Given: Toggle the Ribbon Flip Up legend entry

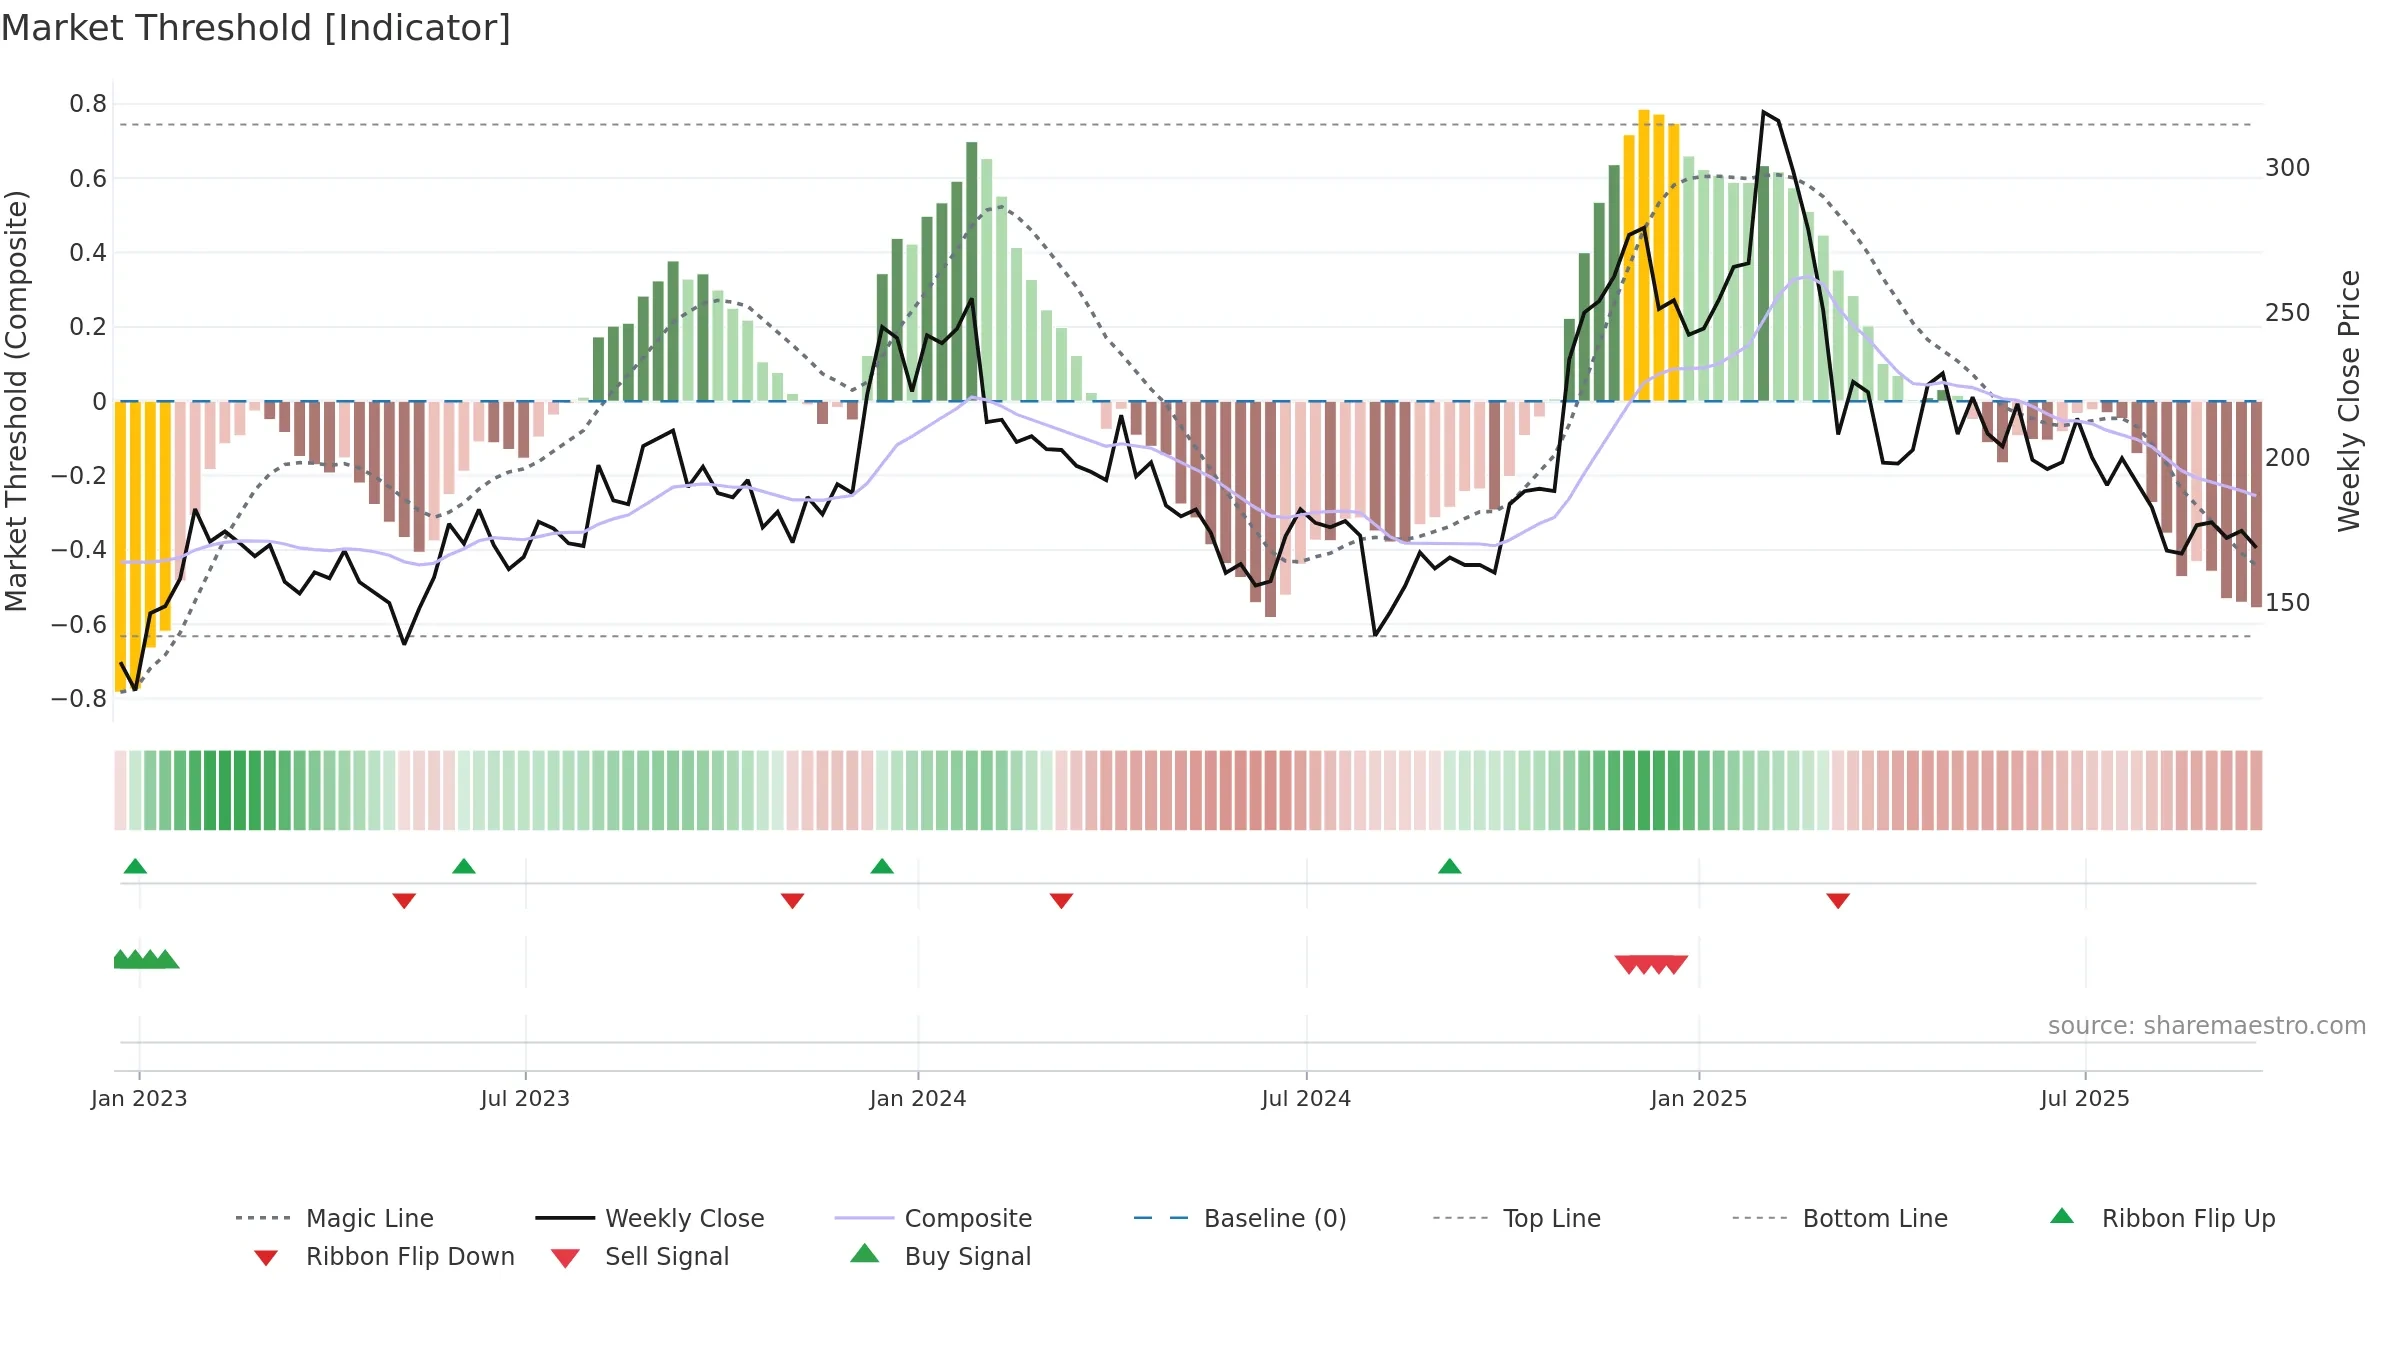Looking at the screenshot, I should click(2163, 1218).
